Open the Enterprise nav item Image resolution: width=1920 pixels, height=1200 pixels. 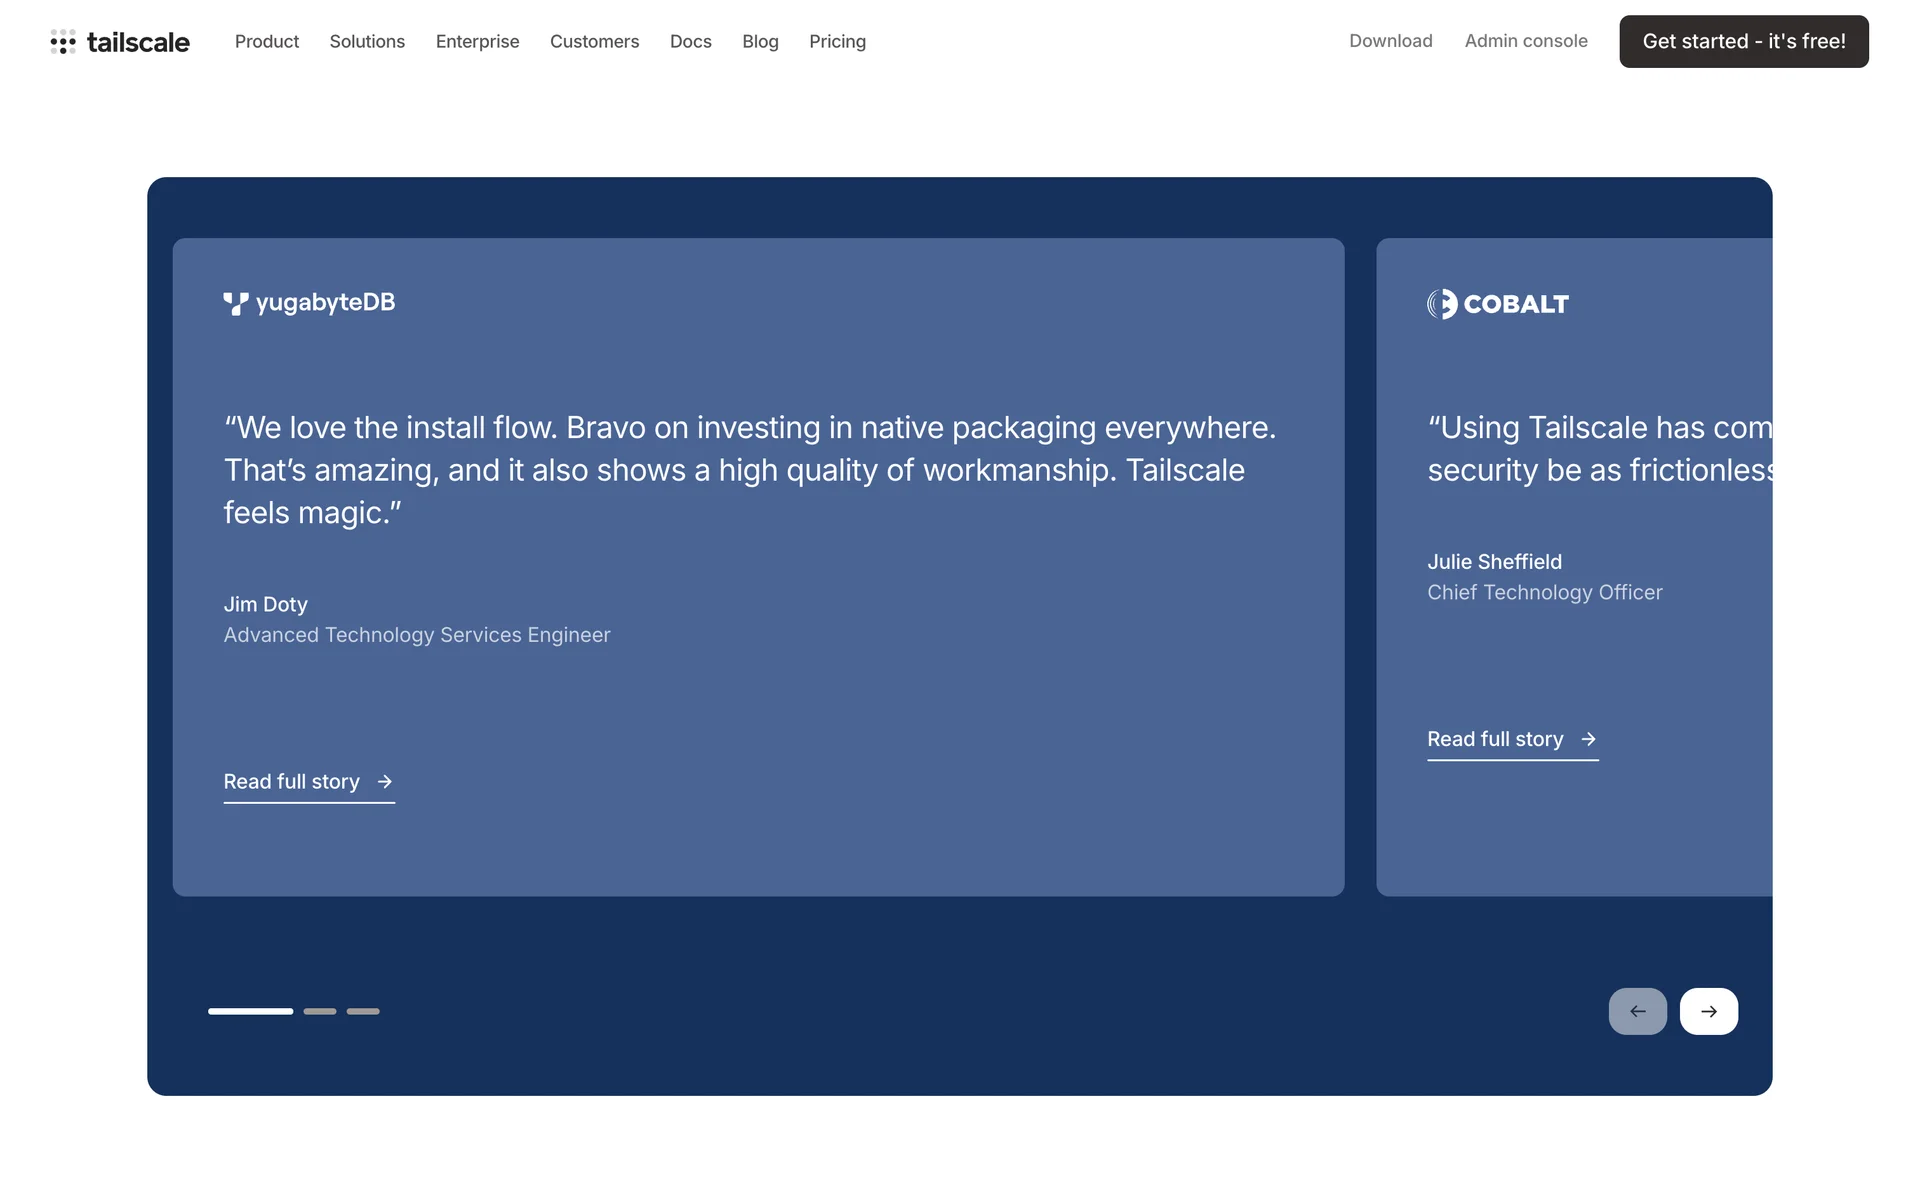[477, 42]
